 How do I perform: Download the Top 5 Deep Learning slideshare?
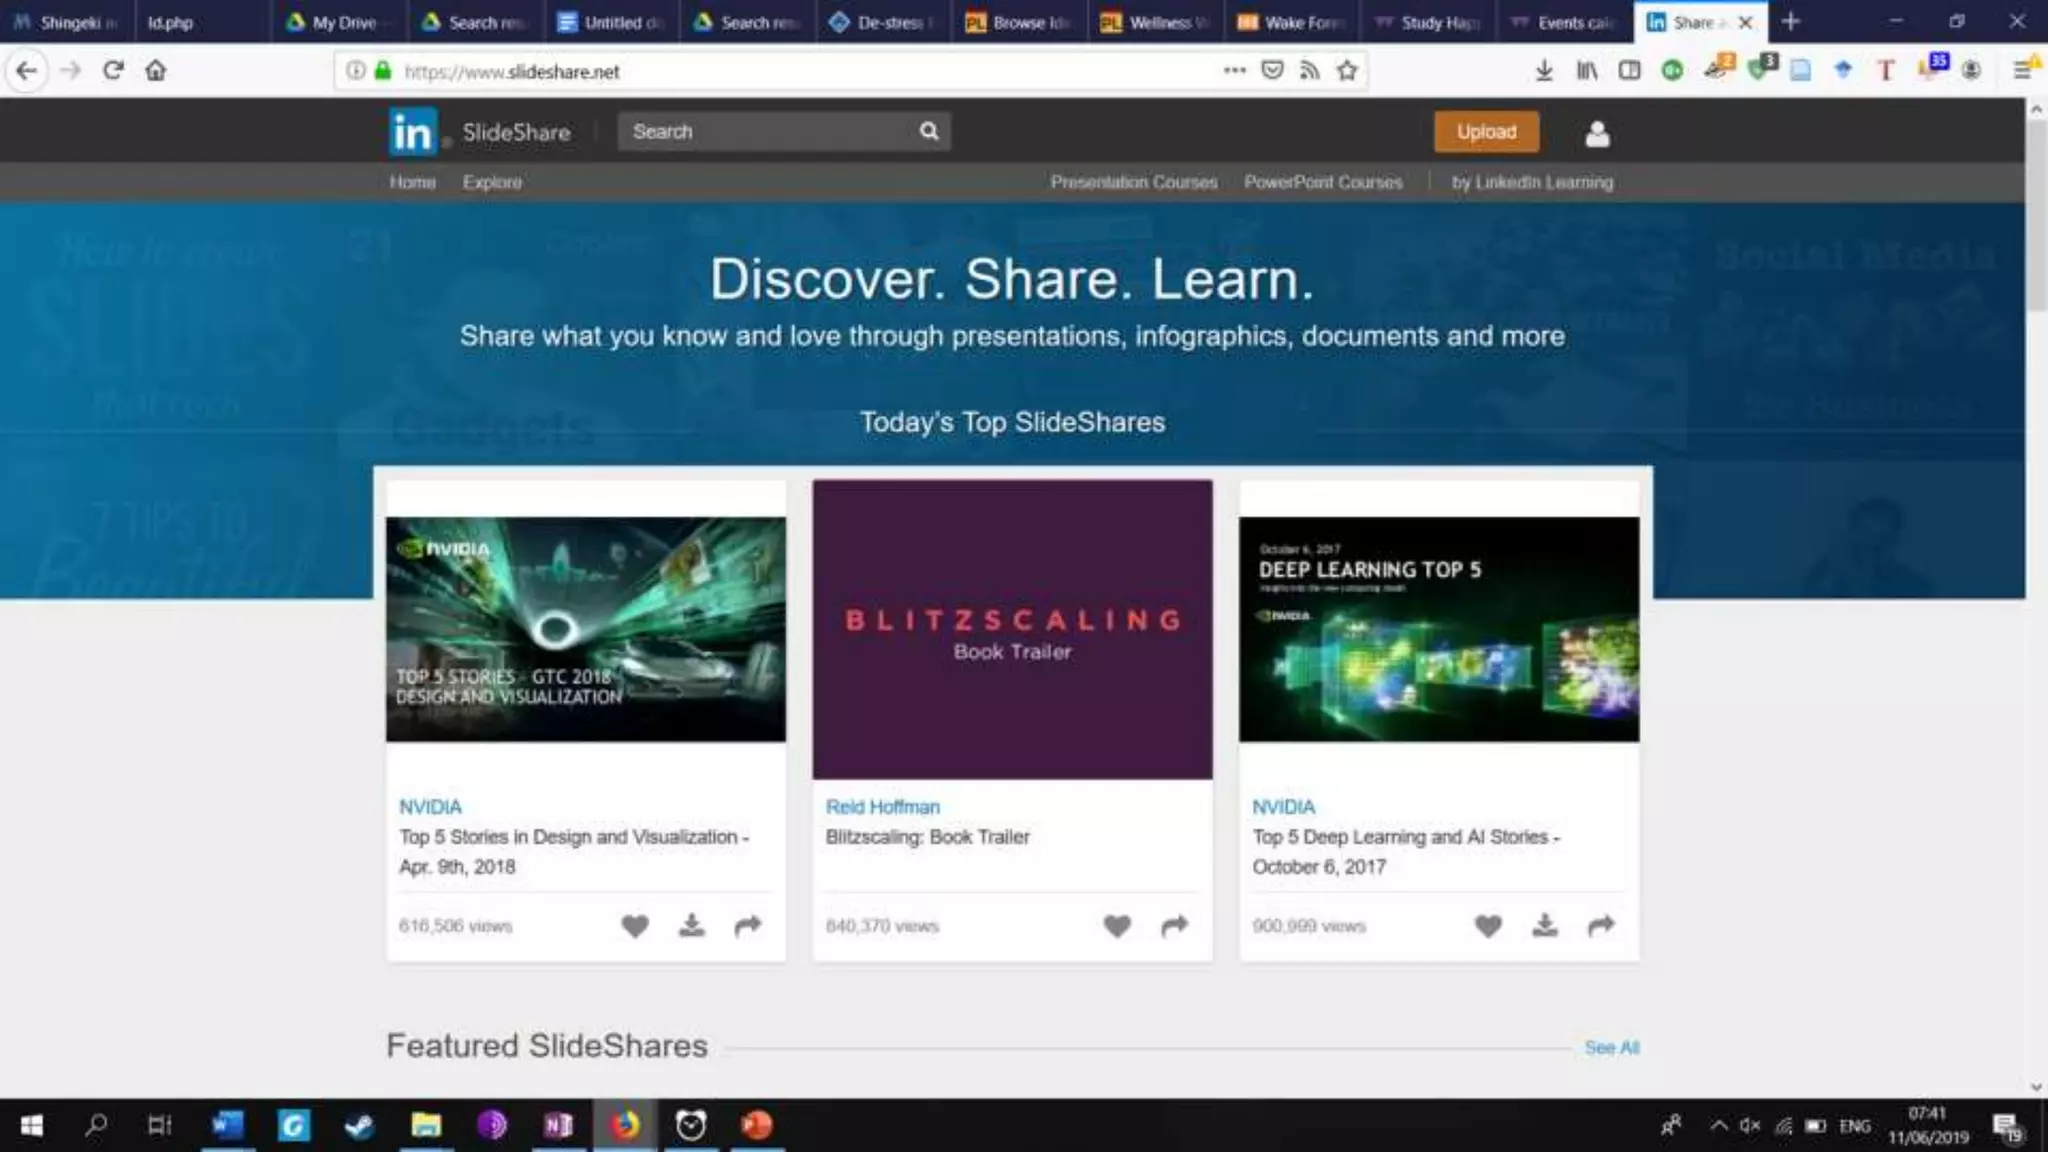(1545, 926)
